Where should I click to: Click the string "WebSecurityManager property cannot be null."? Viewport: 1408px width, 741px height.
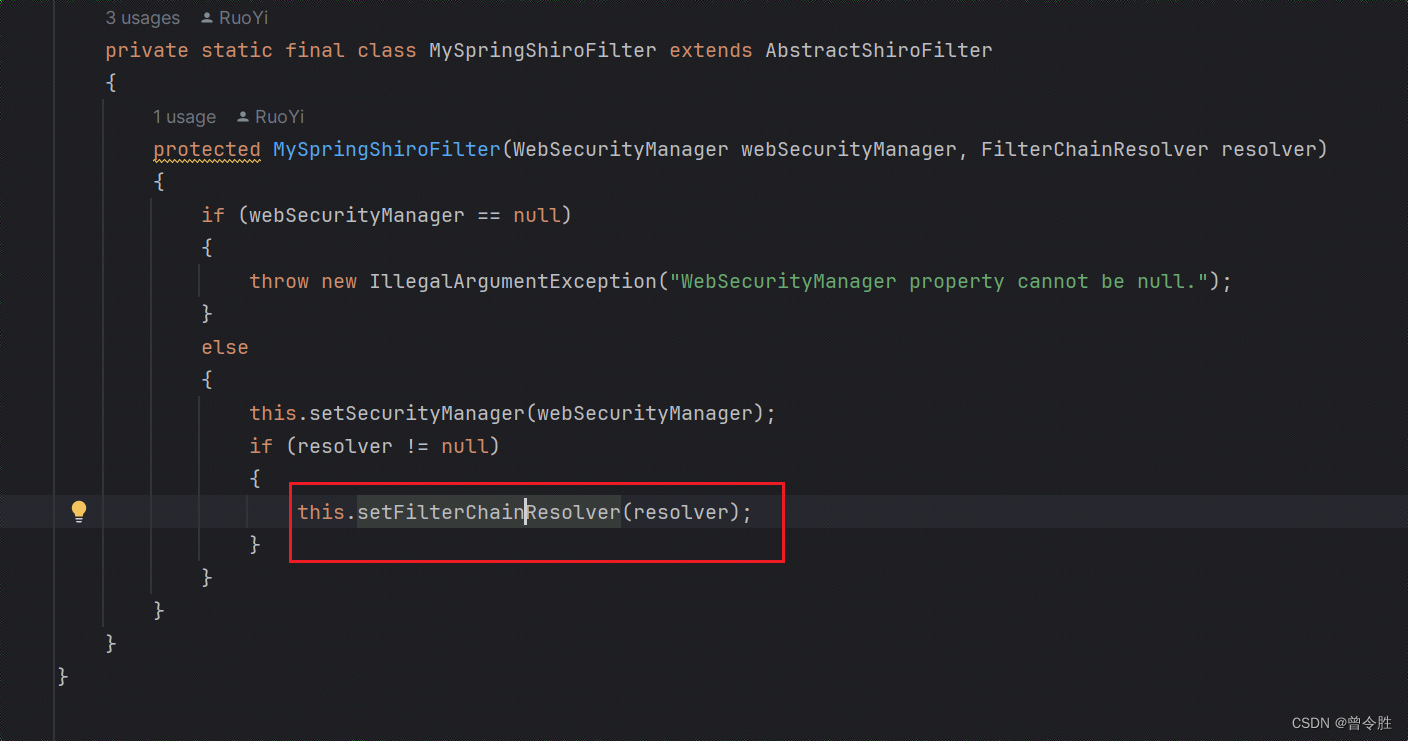point(939,281)
